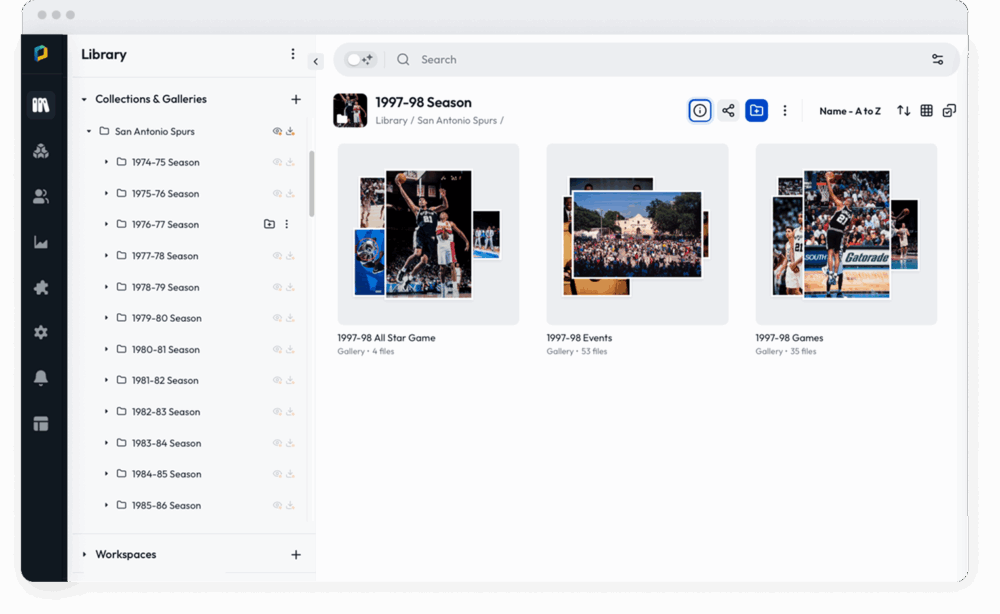Toggle the AI search switch
This screenshot has height=614, width=1000.
(x=359, y=60)
